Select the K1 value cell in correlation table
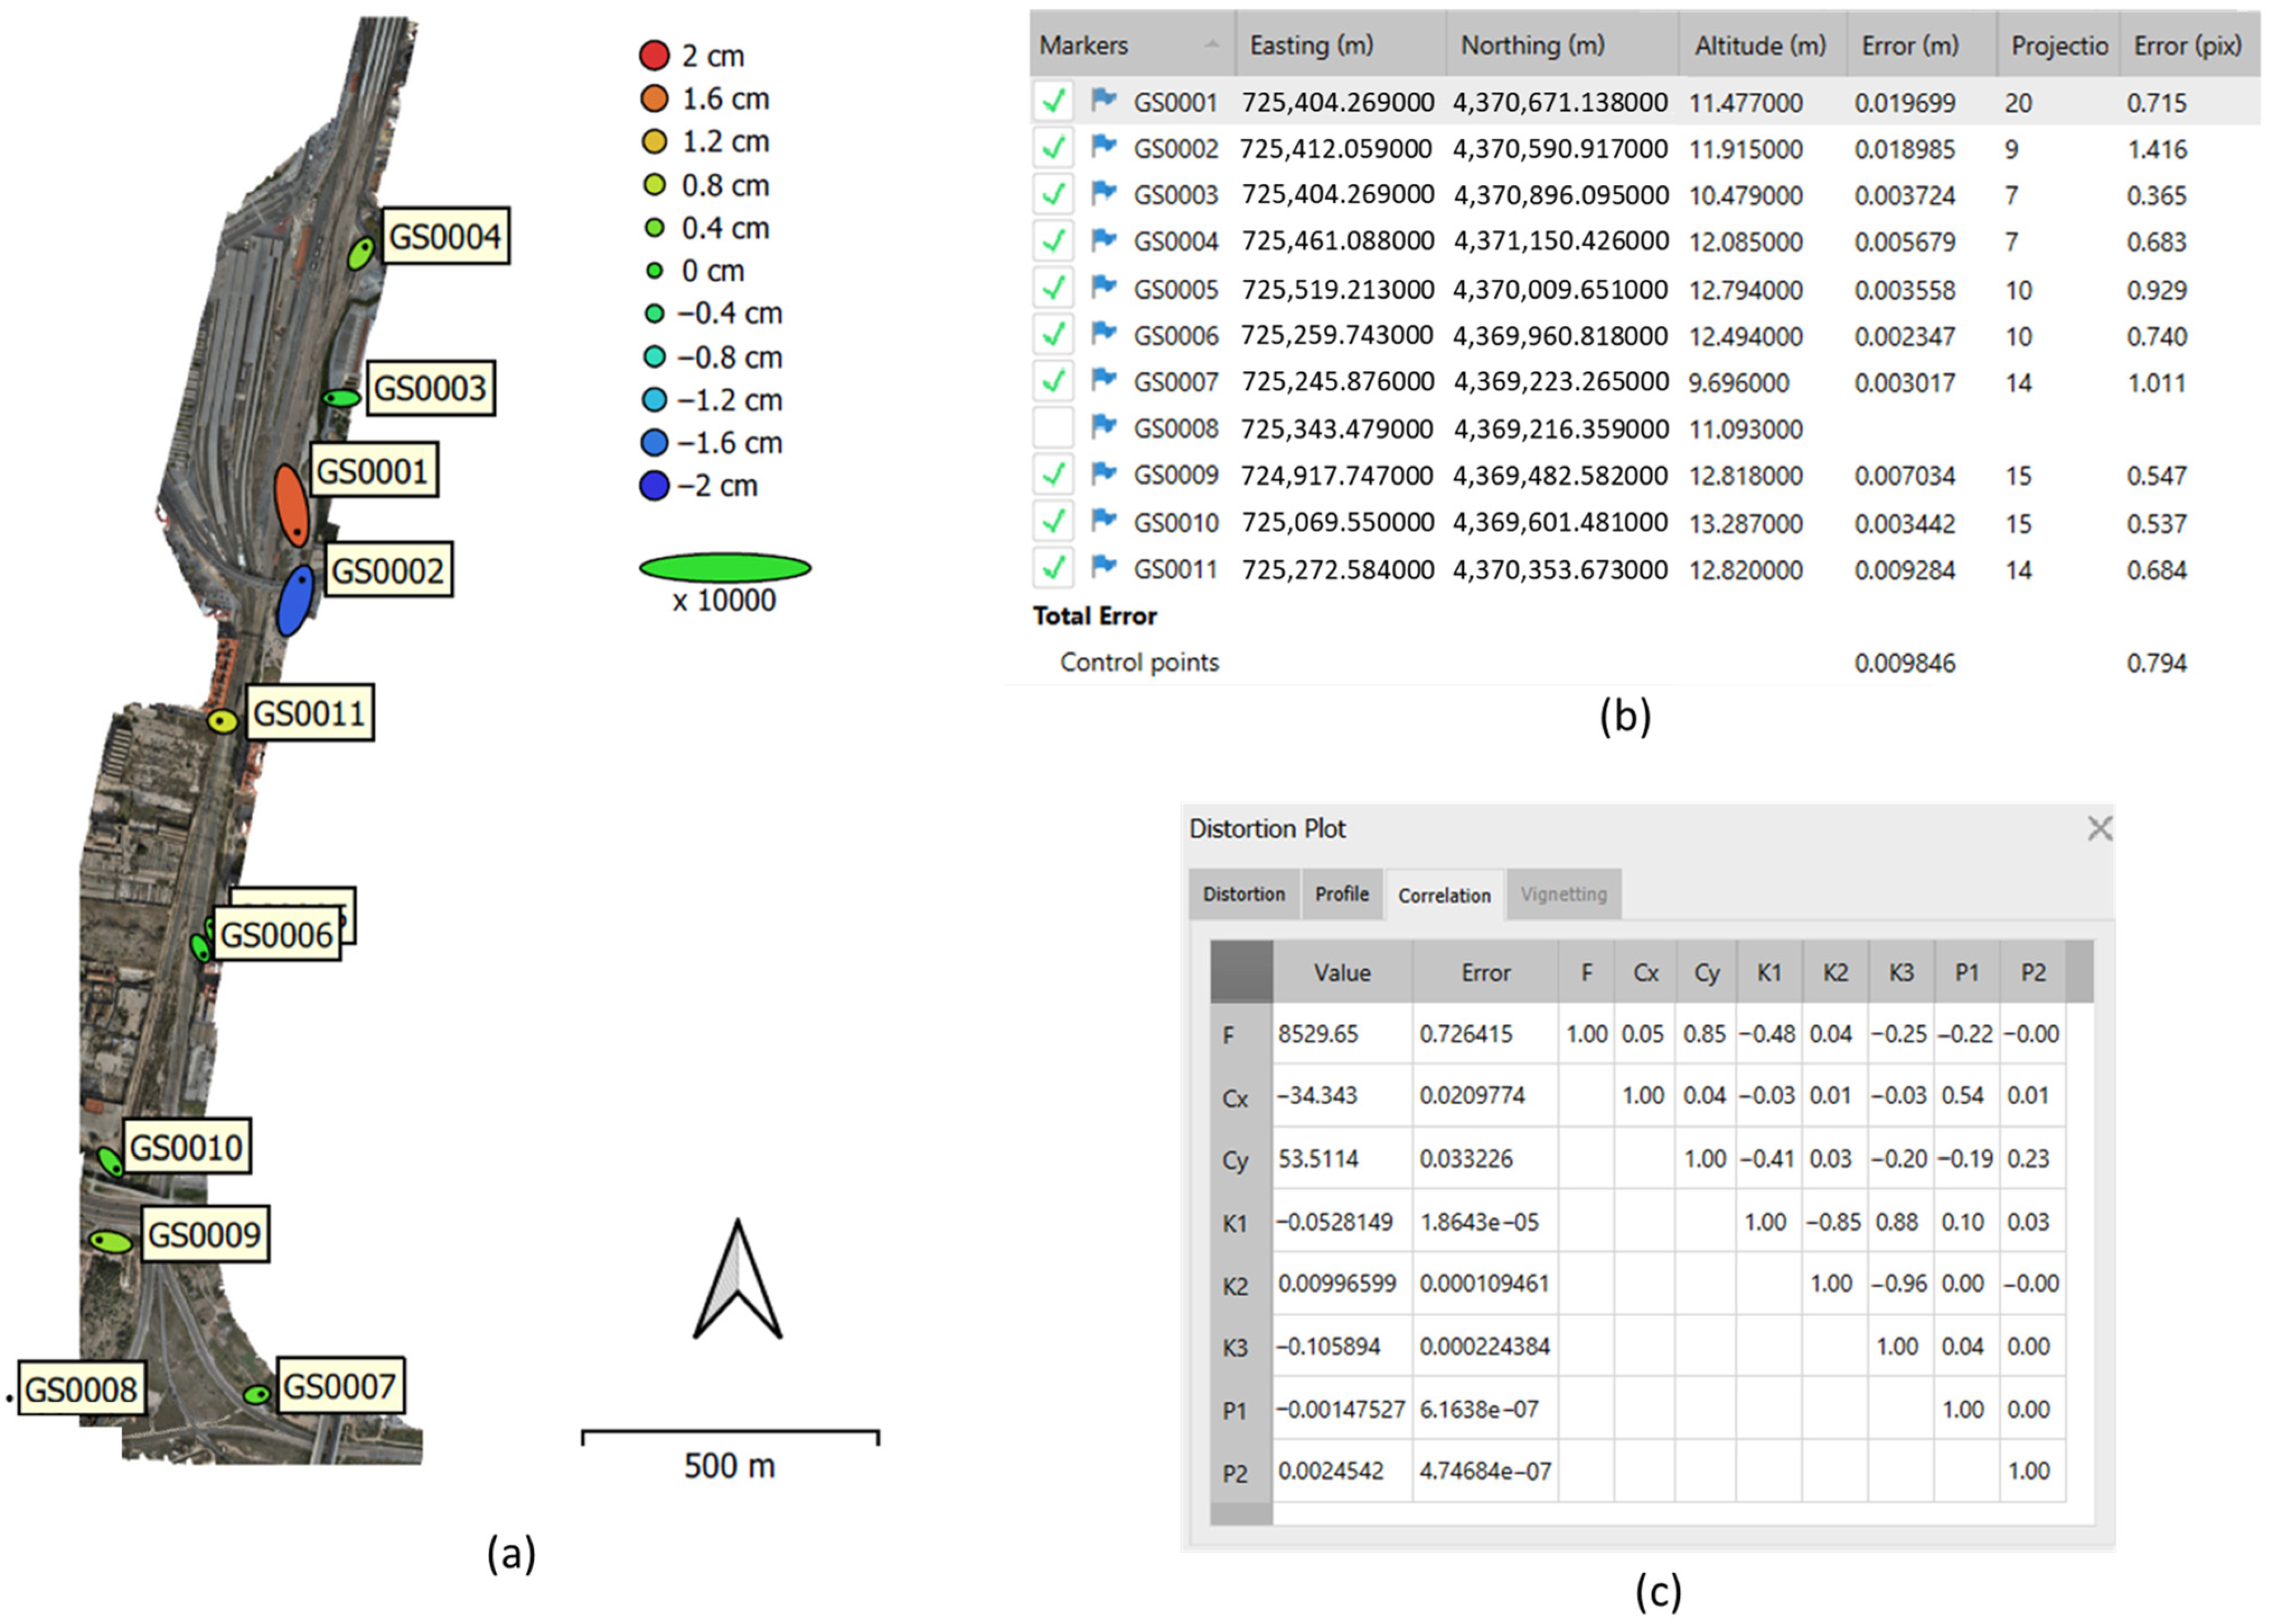Image resolution: width=2269 pixels, height=1624 pixels. [x=1335, y=1222]
